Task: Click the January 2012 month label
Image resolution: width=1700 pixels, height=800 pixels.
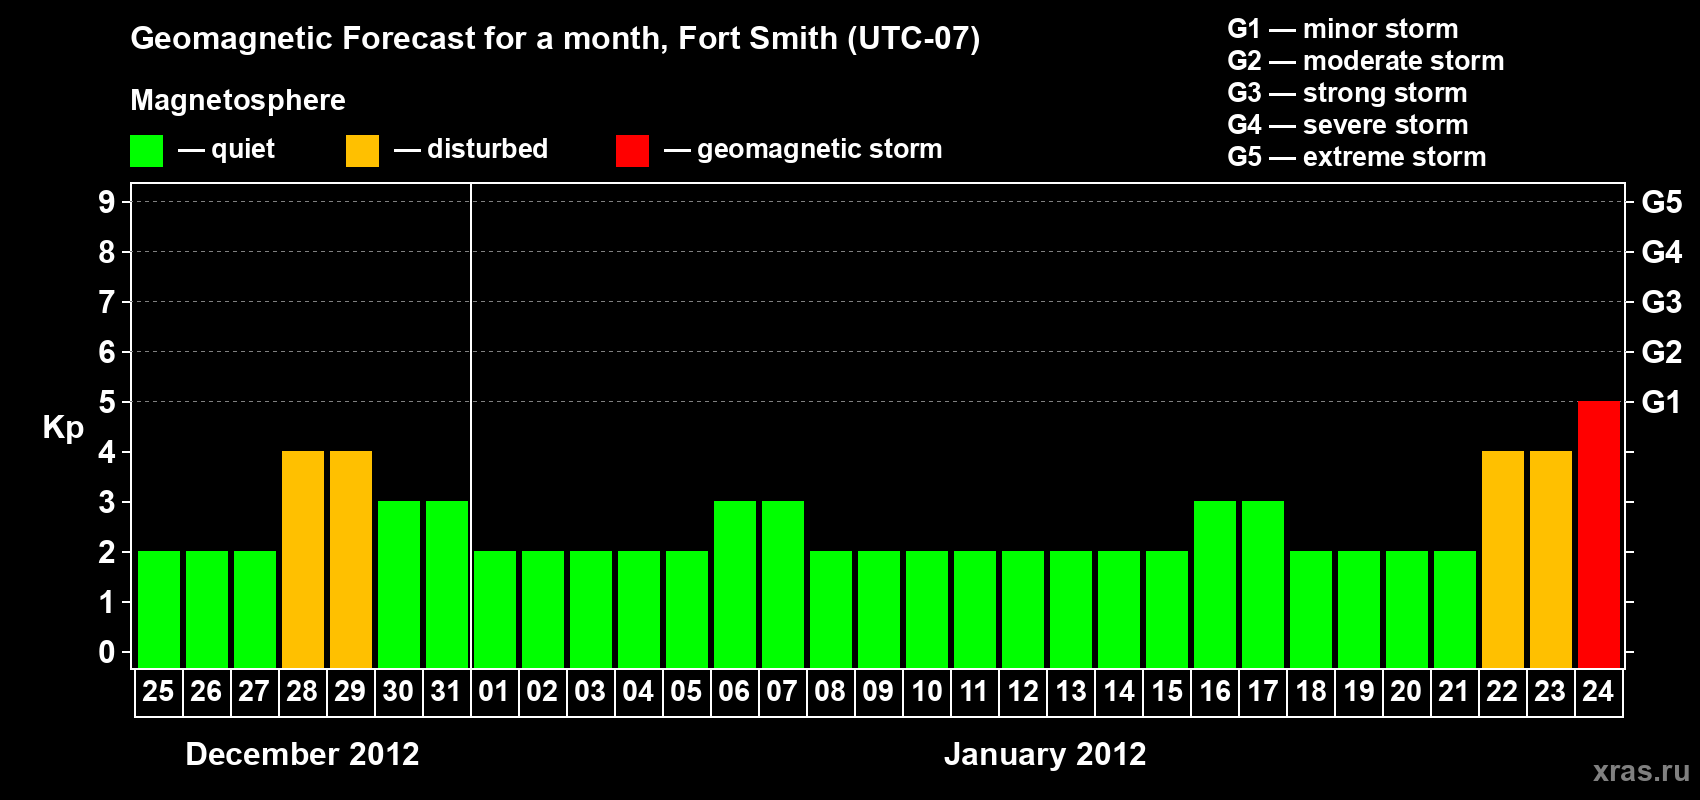Action: point(1045,754)
